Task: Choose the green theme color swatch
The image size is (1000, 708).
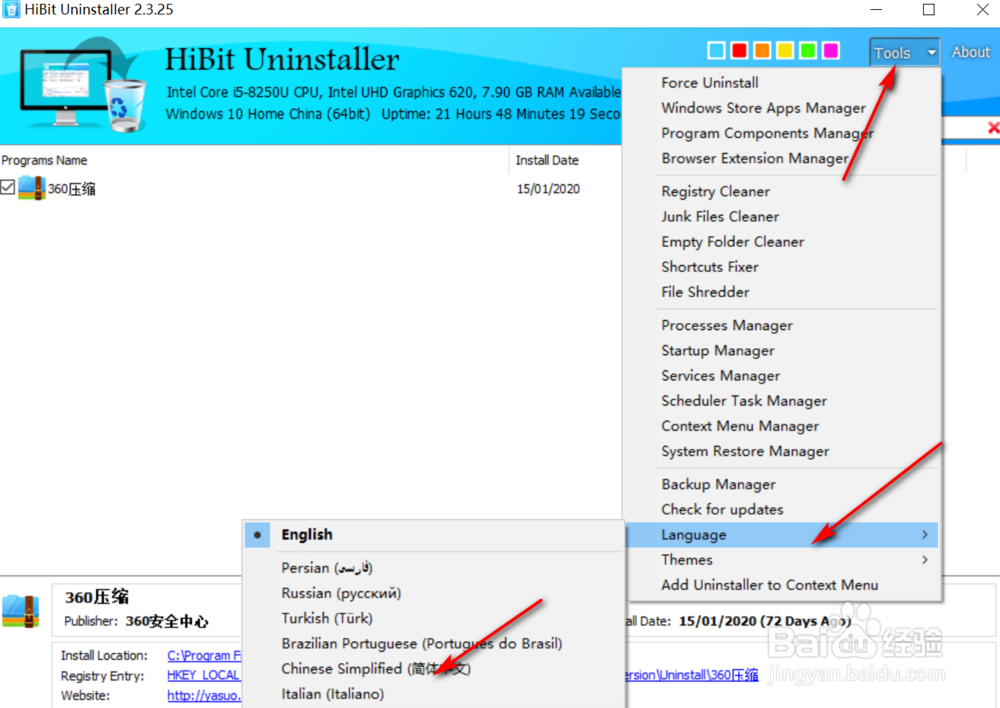Action: (x=808, y=50)
